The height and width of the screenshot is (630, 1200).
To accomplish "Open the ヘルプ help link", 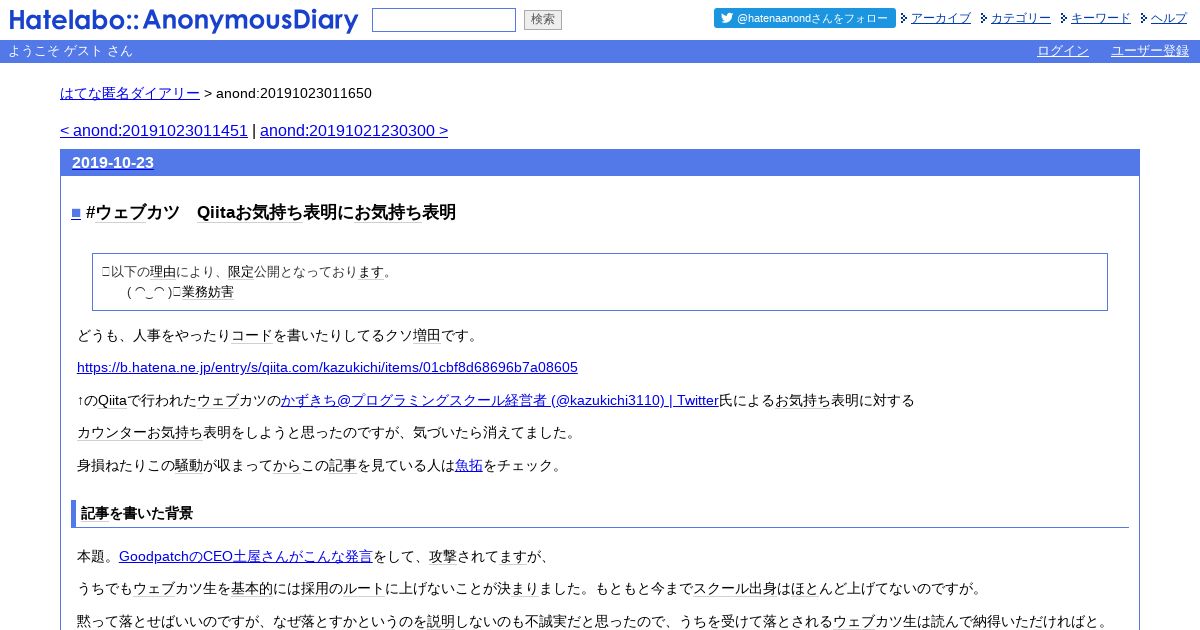I will point(1169,18).
